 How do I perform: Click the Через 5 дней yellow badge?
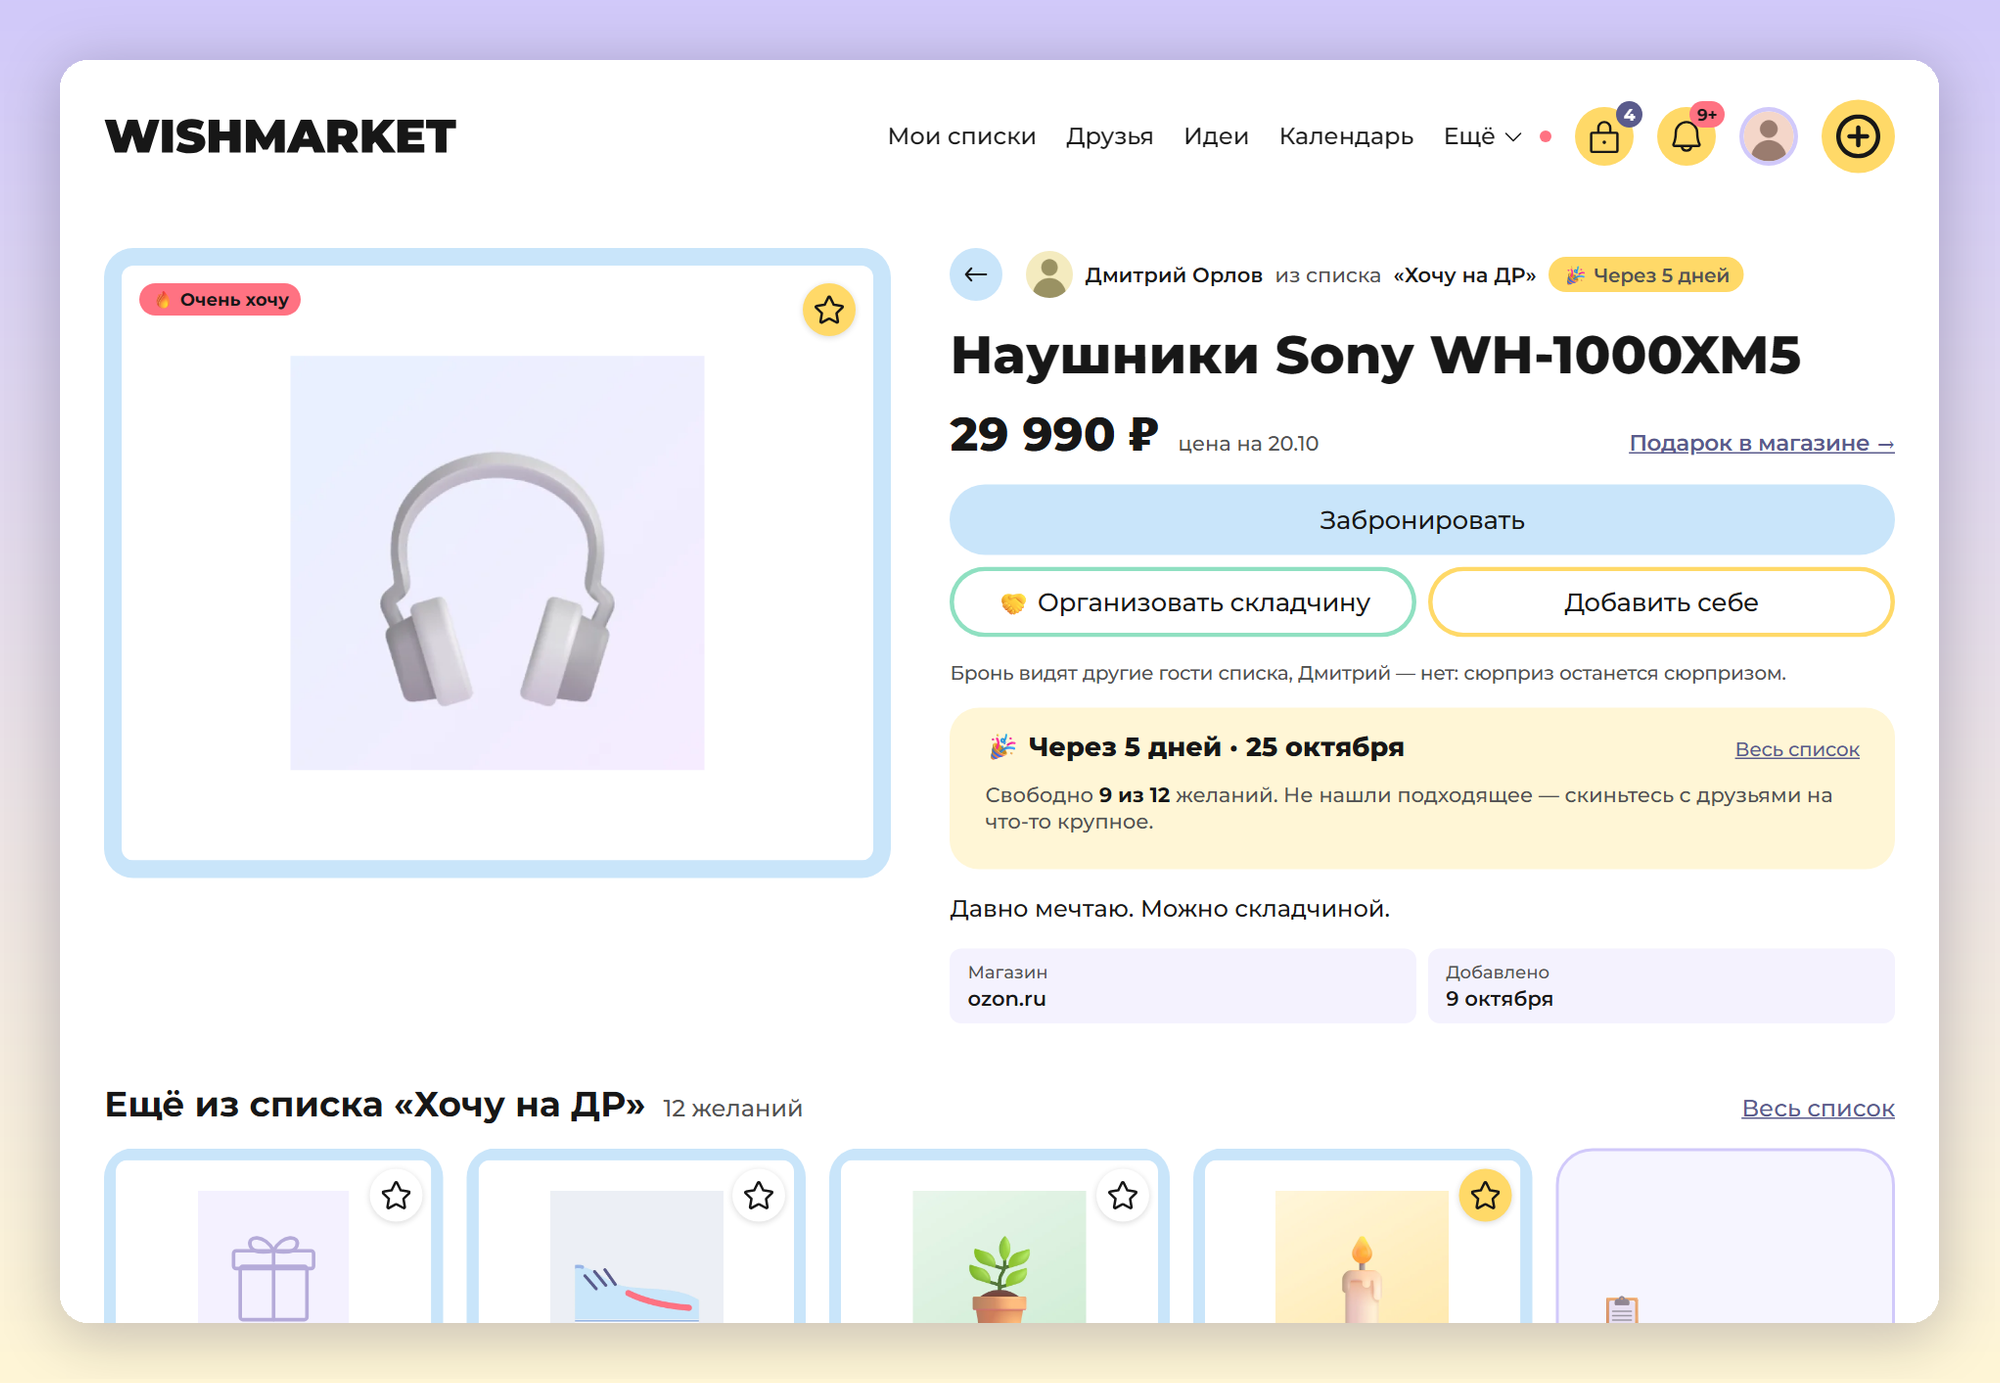[1645, 275]
